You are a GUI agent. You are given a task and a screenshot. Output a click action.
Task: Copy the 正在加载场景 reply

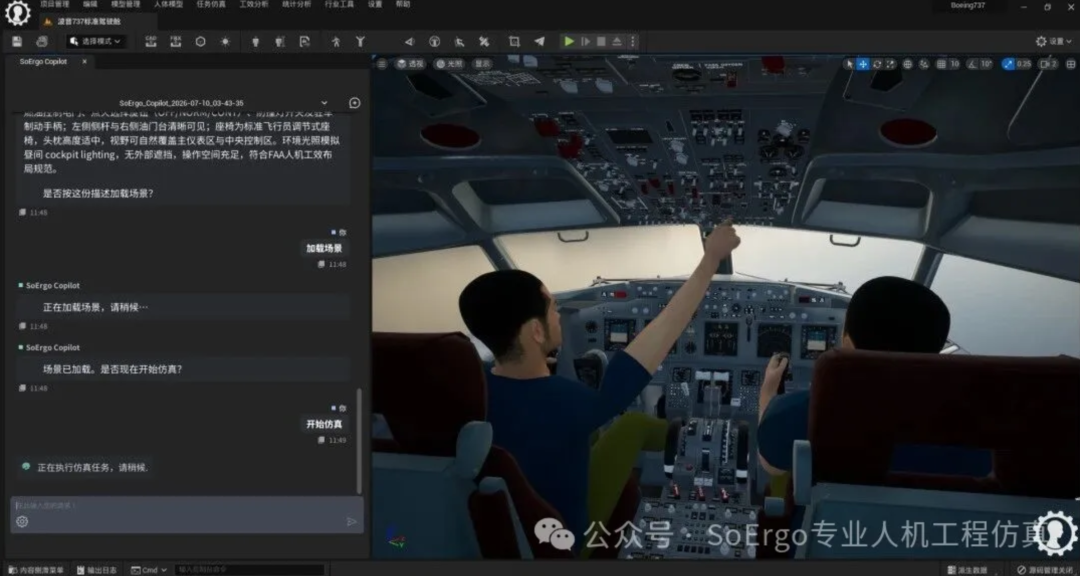tap(23, 326)
